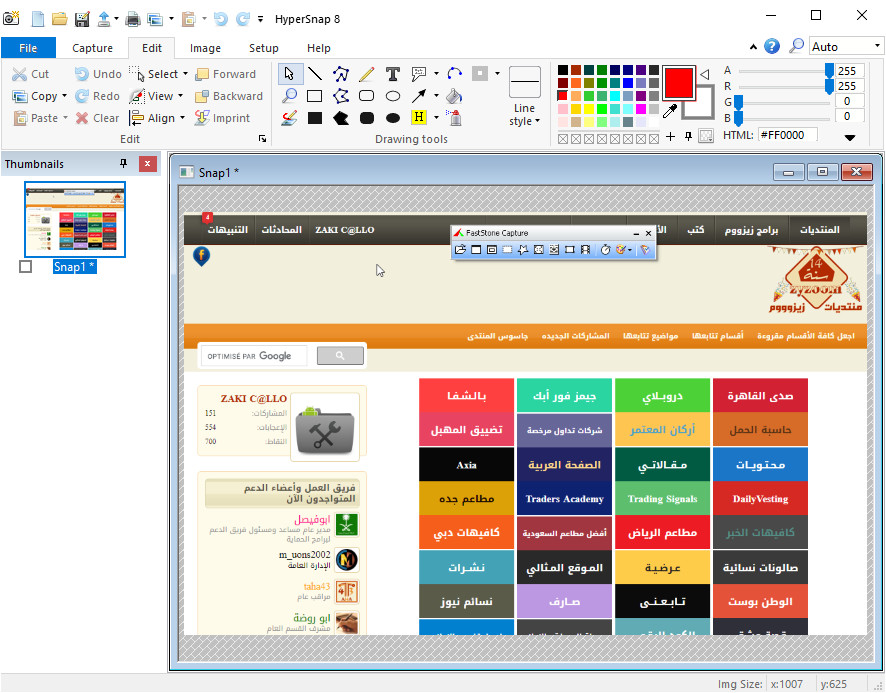This screenshot has height=693, width=886.
Task: Pin the Thumbnails panel
Action: click(123, 163)
